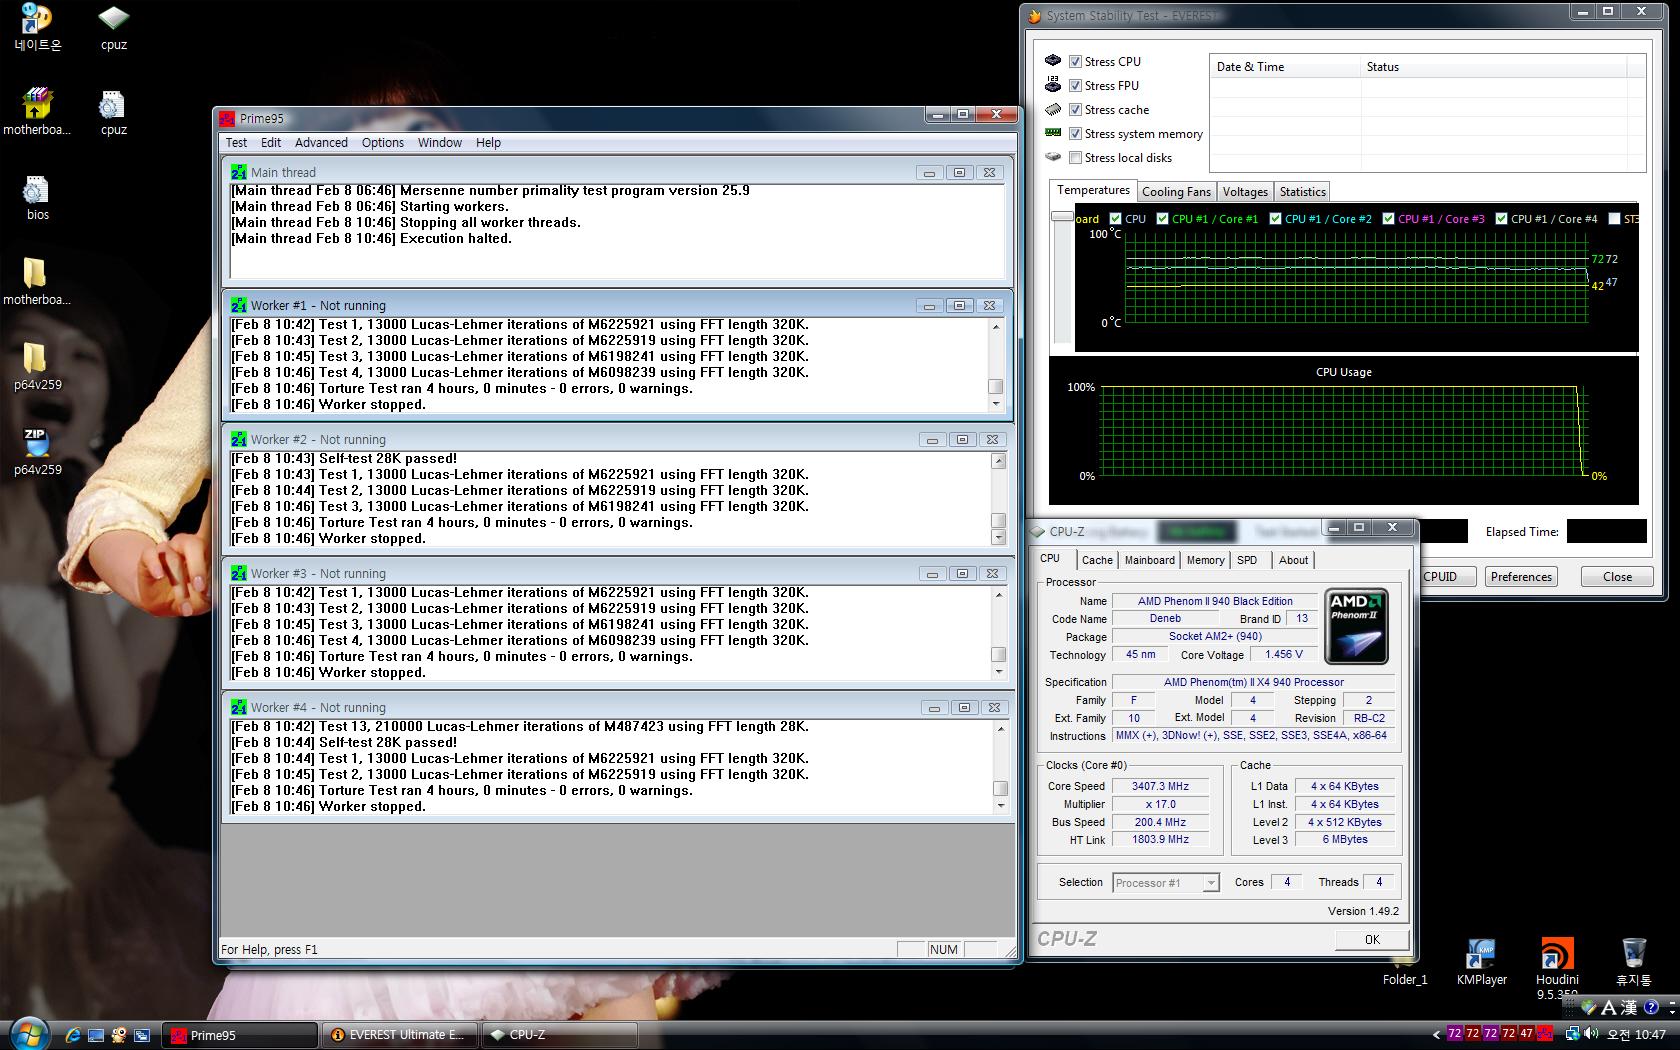The width and height of the screenshot is (1680, 1050).
Task: Open the 휴지통 recycle bin
Action: (1633, 962)
